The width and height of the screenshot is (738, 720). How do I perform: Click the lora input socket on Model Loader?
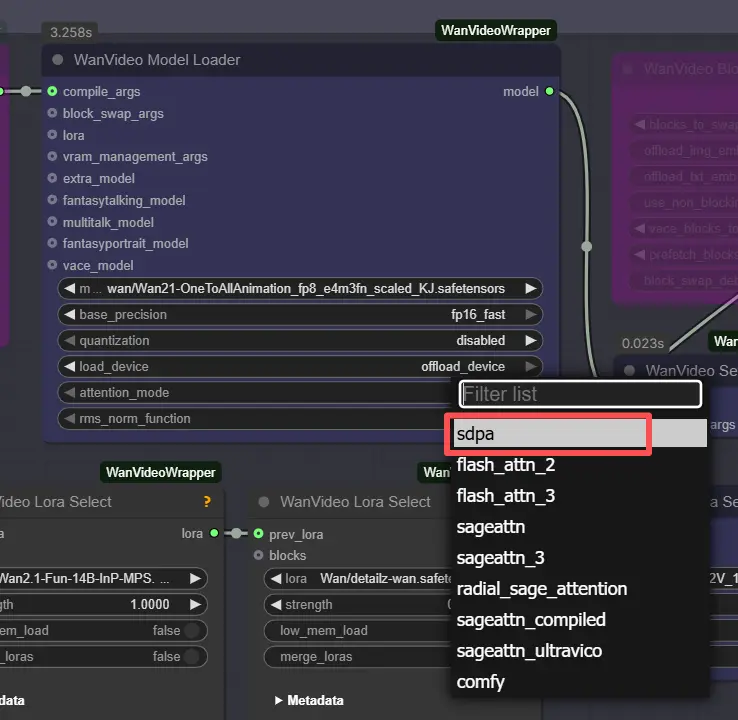[x=52, y=135]
